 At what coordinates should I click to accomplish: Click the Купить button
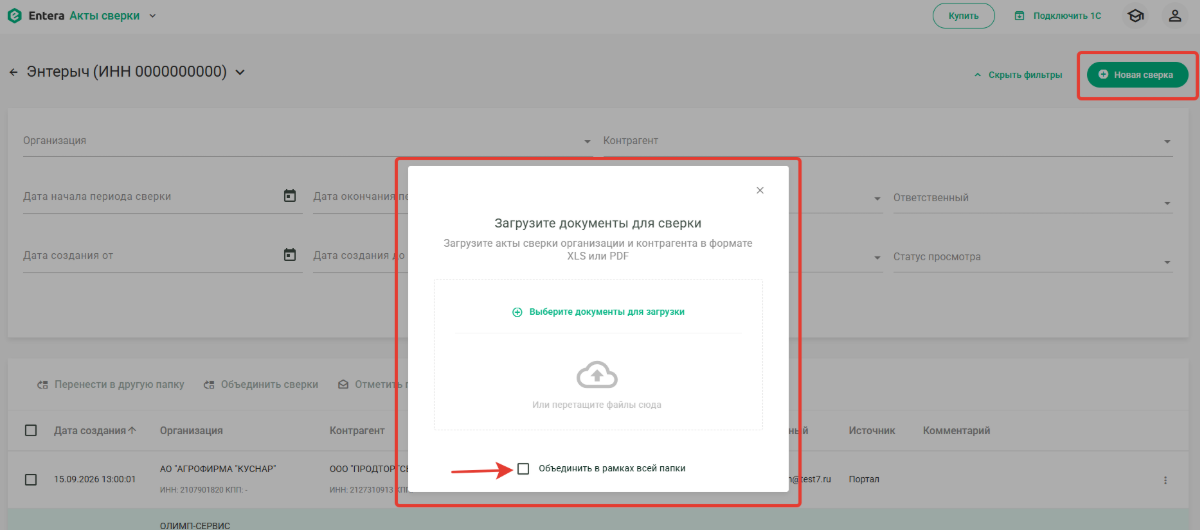[x=964, y=16]
